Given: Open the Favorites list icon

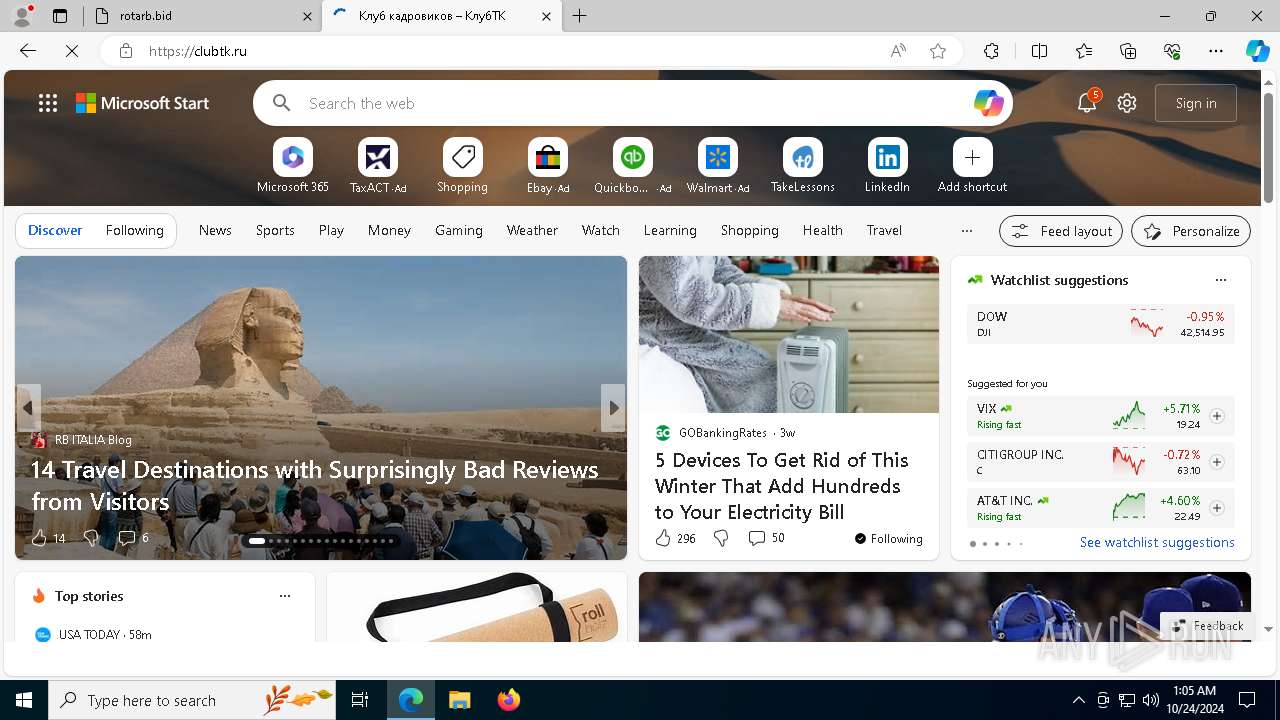Looking at the screenshot, I should click(1084, 51).
